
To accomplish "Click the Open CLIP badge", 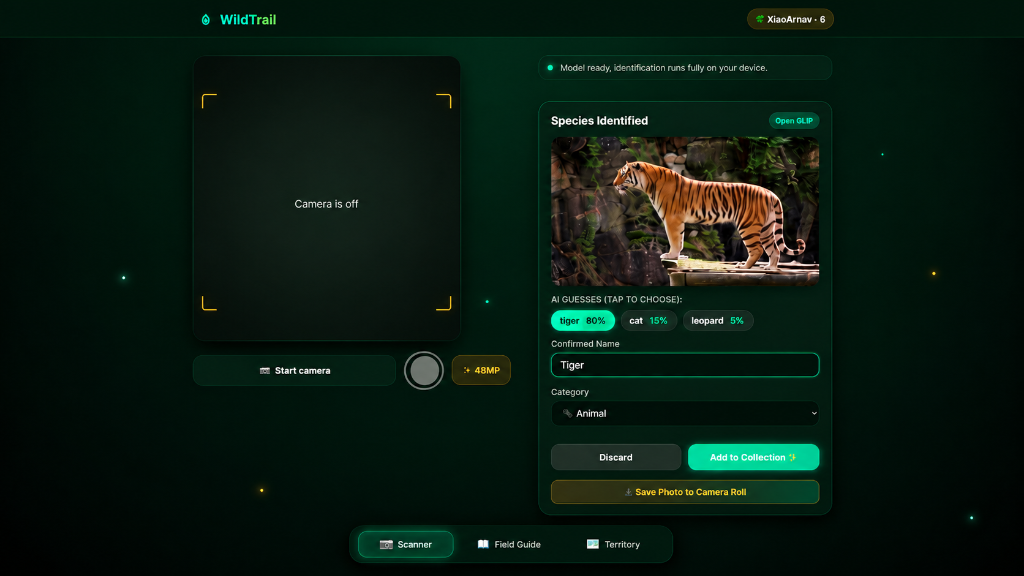I will [793, 121].
